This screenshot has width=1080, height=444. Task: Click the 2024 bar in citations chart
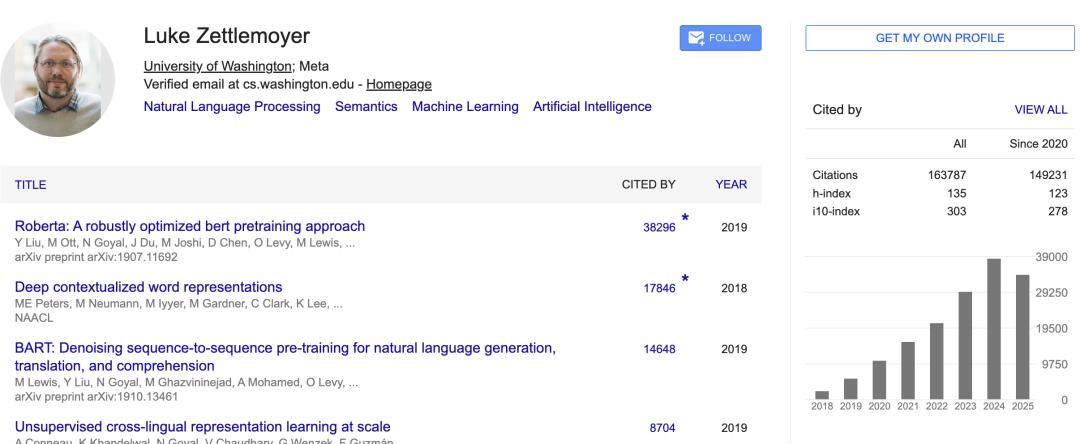pyautogui.click(x=994, y=328)
